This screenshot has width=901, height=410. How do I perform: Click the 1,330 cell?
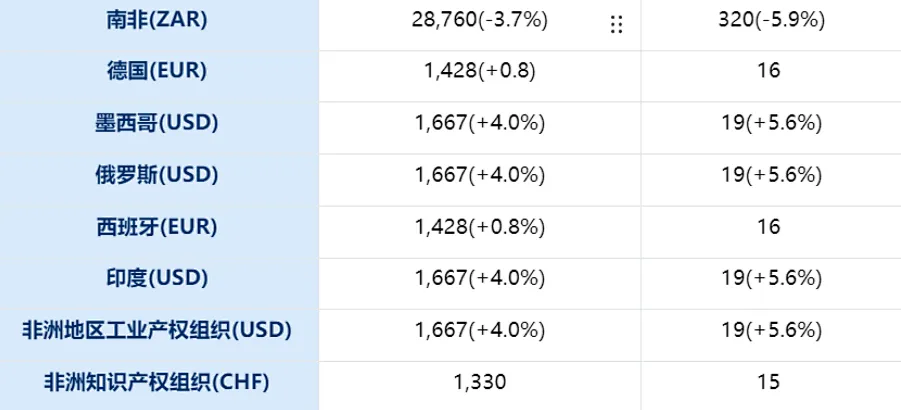(x=480, y=382)
